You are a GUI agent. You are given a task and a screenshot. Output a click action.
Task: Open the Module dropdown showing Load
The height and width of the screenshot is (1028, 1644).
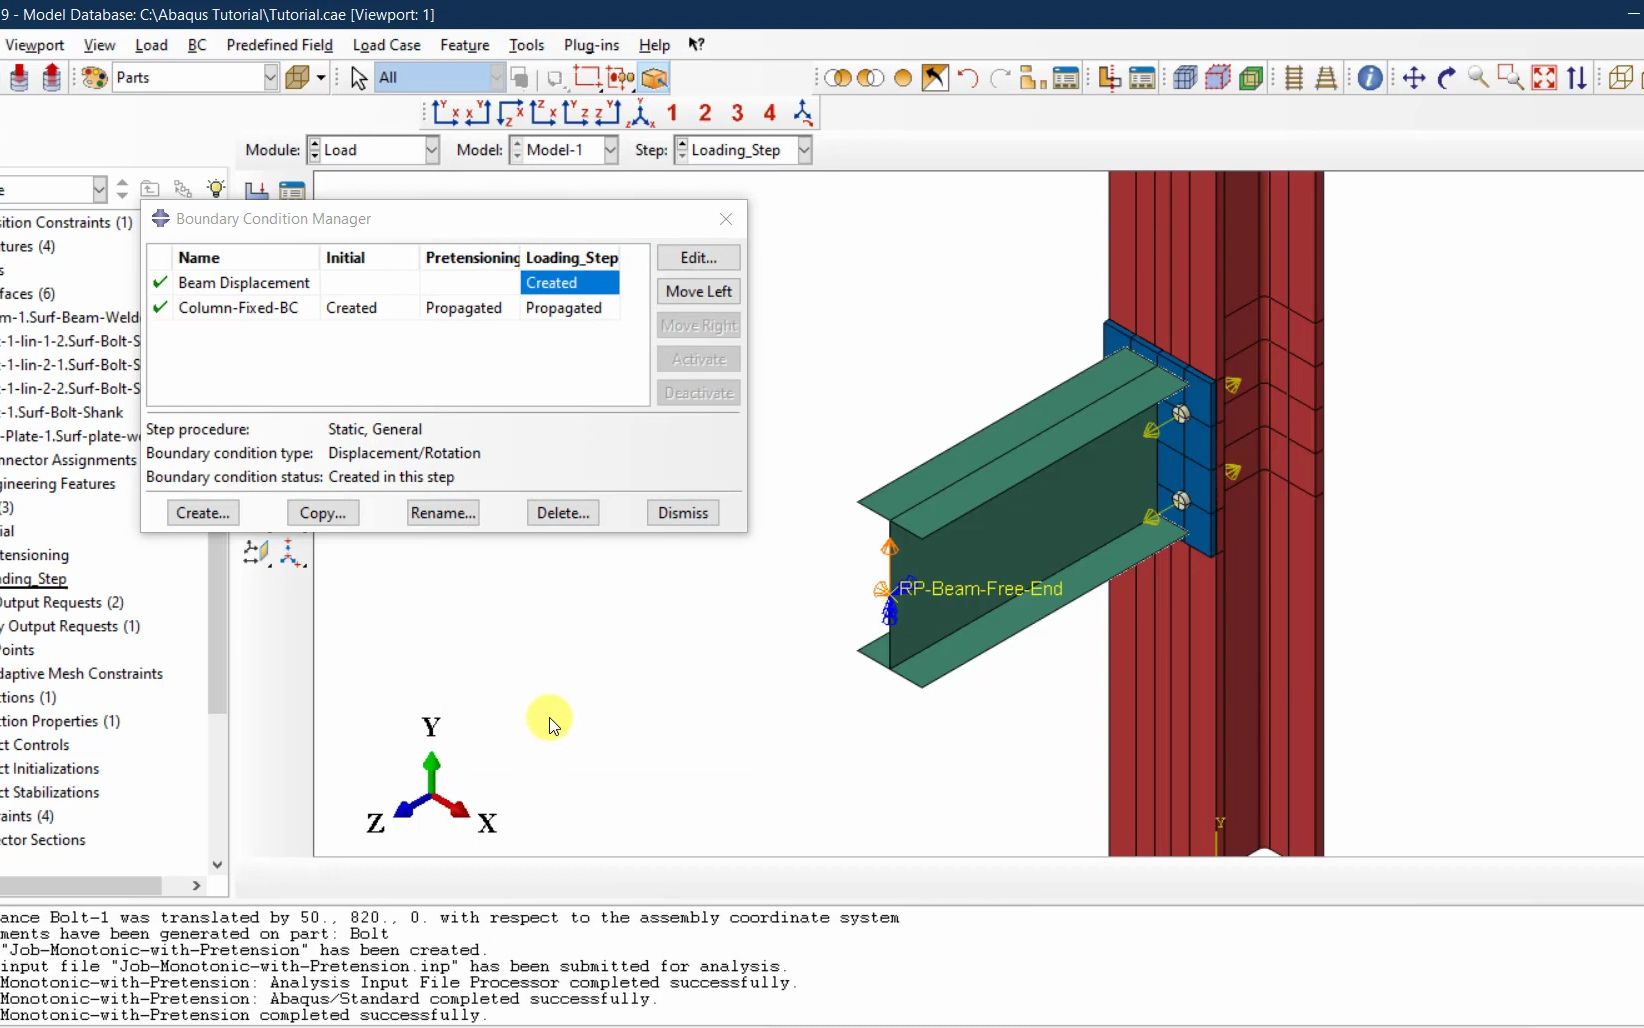431,150
